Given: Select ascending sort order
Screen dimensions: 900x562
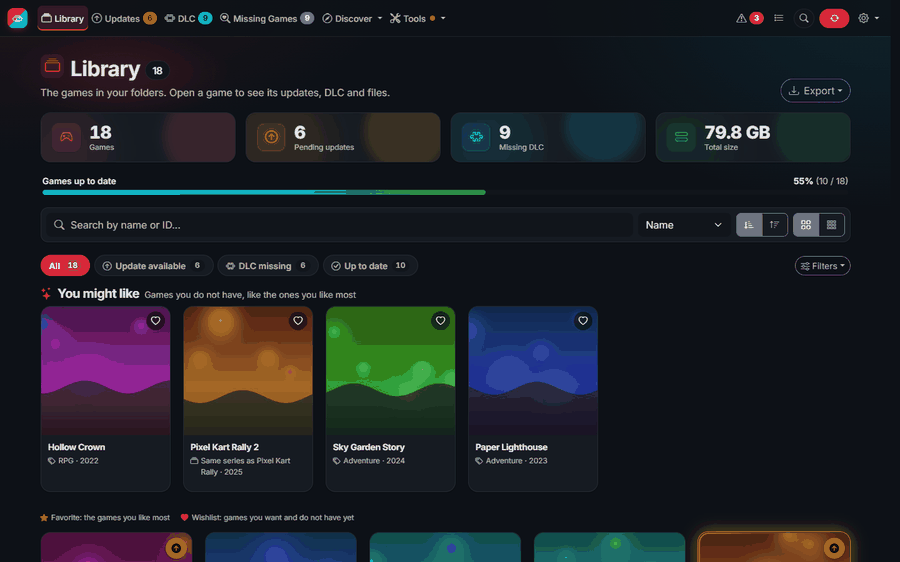Looking at the screenshot, I should (x=749, y=225).
